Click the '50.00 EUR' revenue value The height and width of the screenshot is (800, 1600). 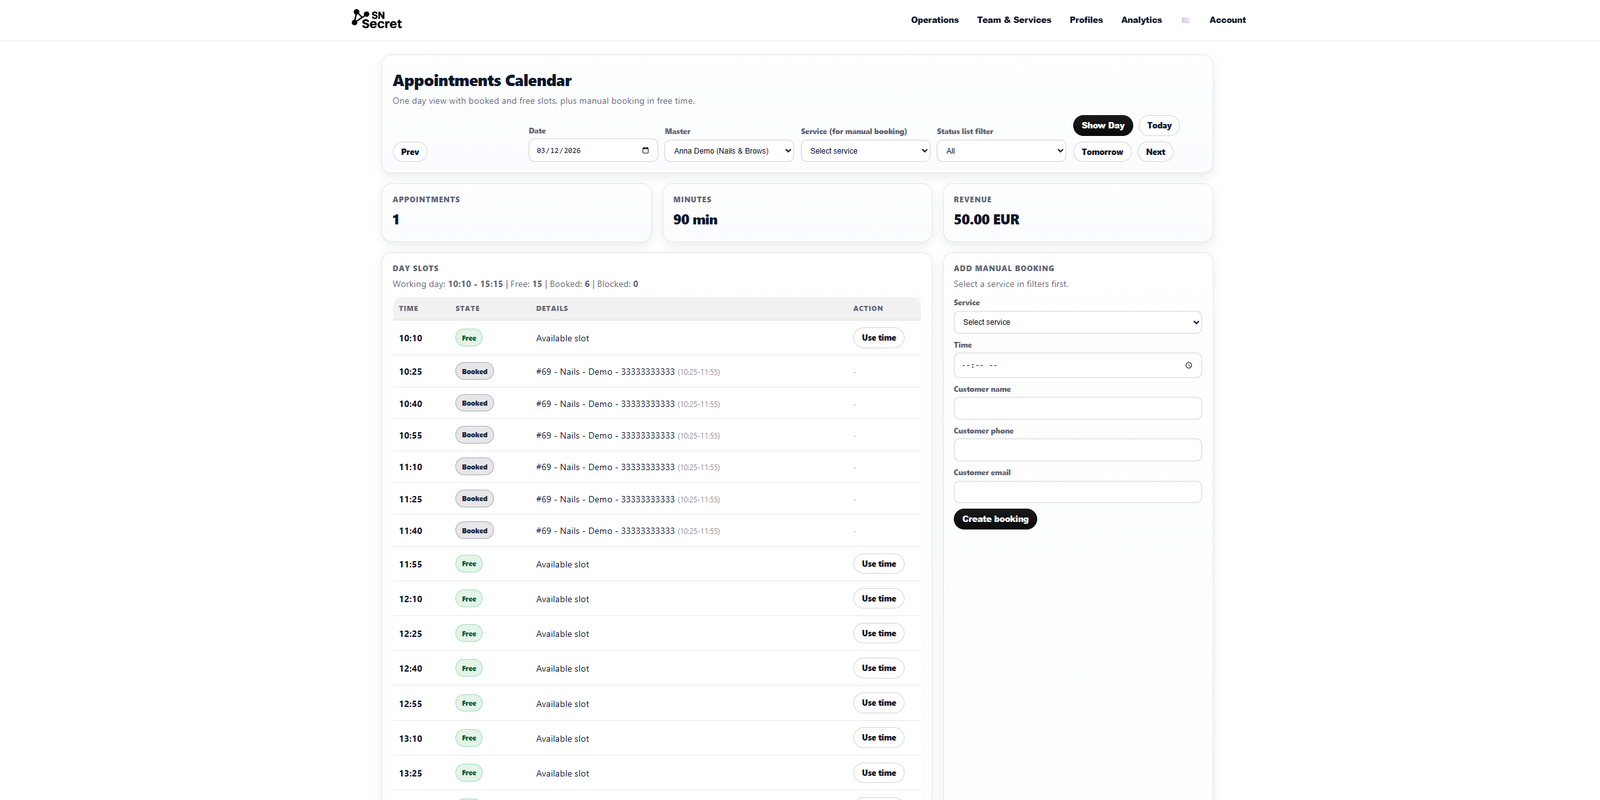(986, 220)
